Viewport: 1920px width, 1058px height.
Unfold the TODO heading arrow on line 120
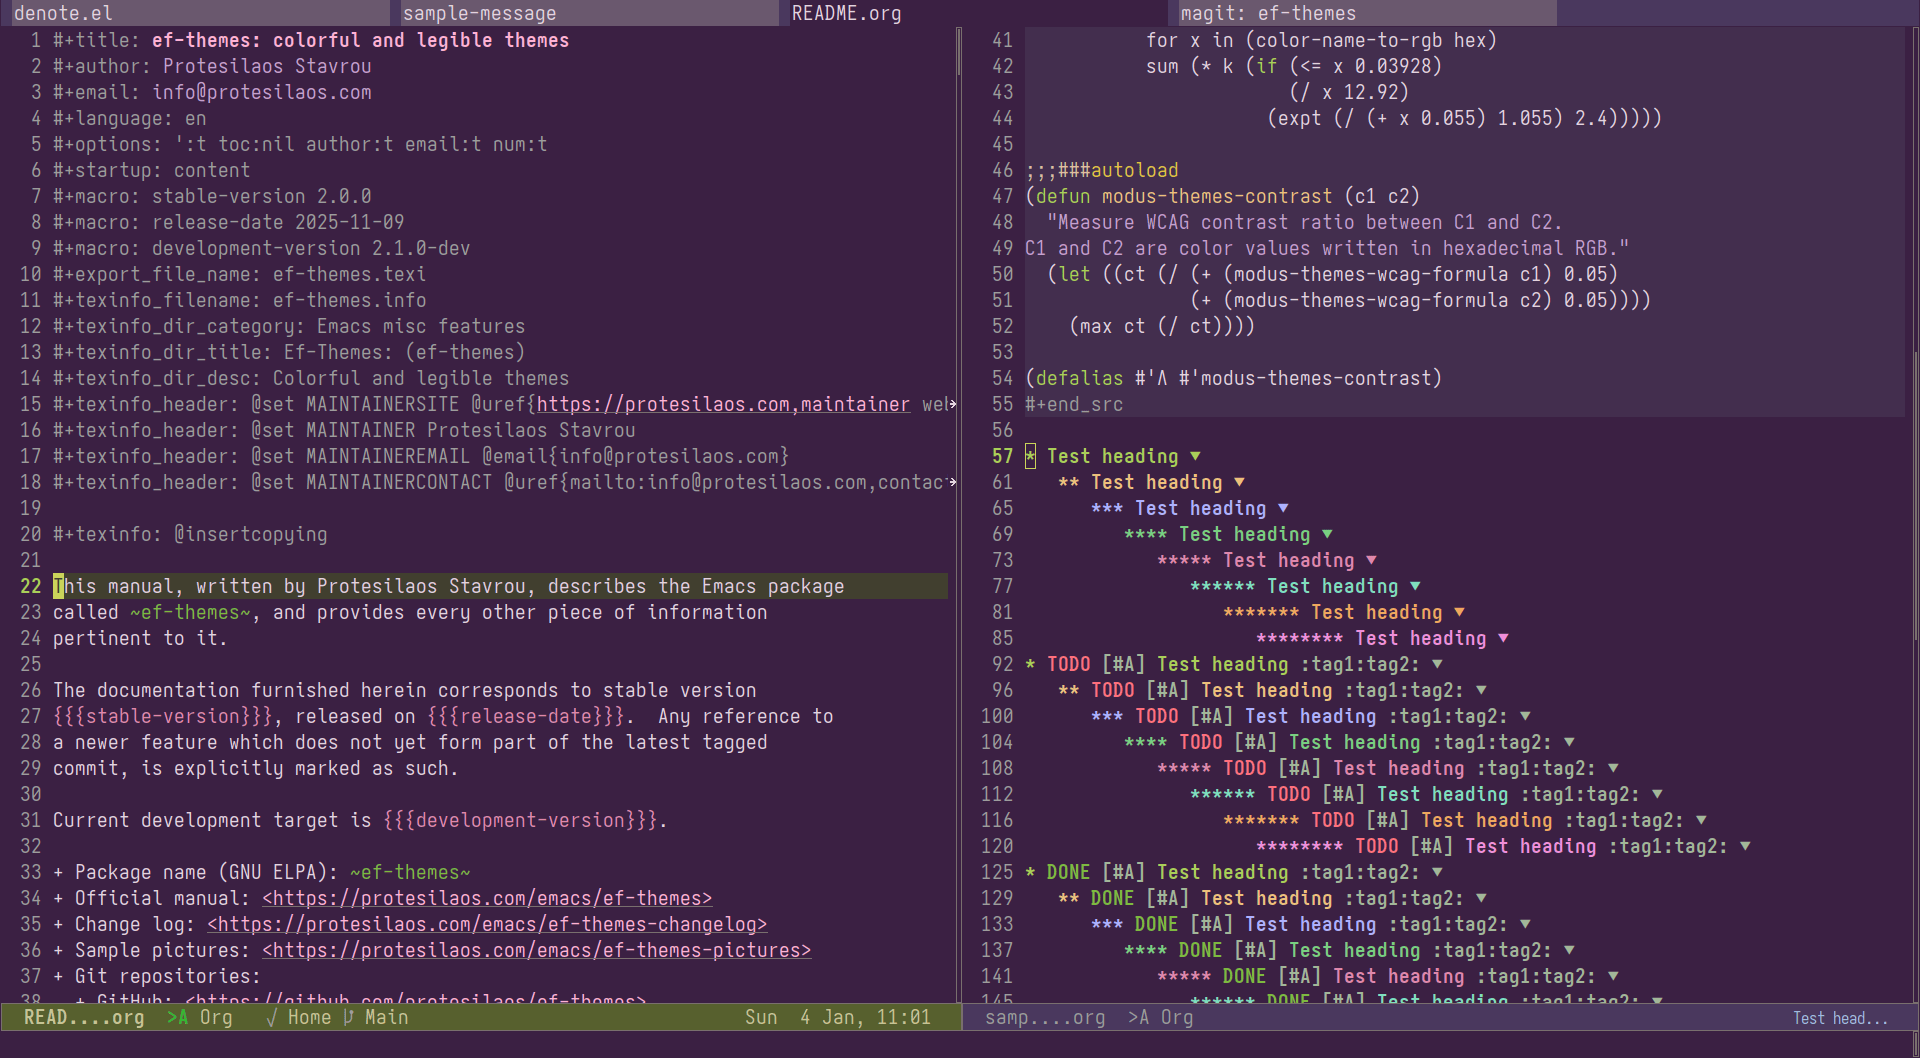(1745, 847)
